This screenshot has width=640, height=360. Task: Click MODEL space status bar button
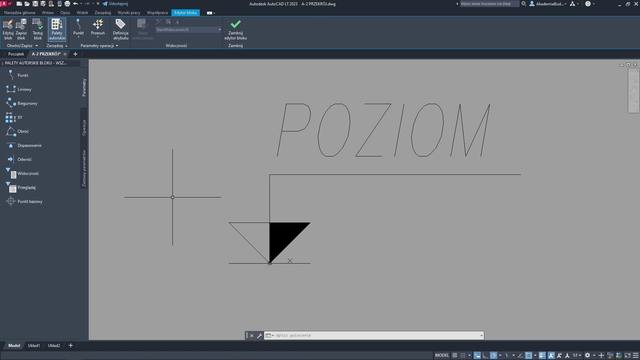point(442,356)
